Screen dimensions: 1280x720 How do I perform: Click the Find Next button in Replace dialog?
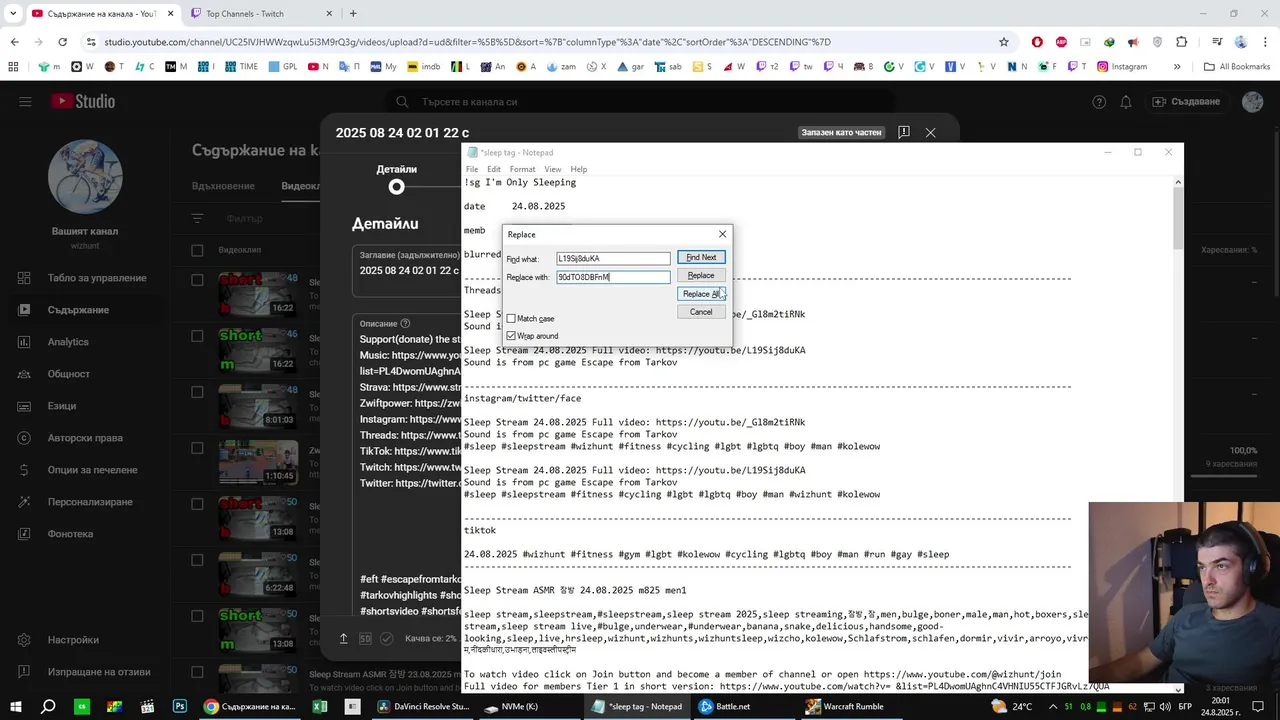701,257
